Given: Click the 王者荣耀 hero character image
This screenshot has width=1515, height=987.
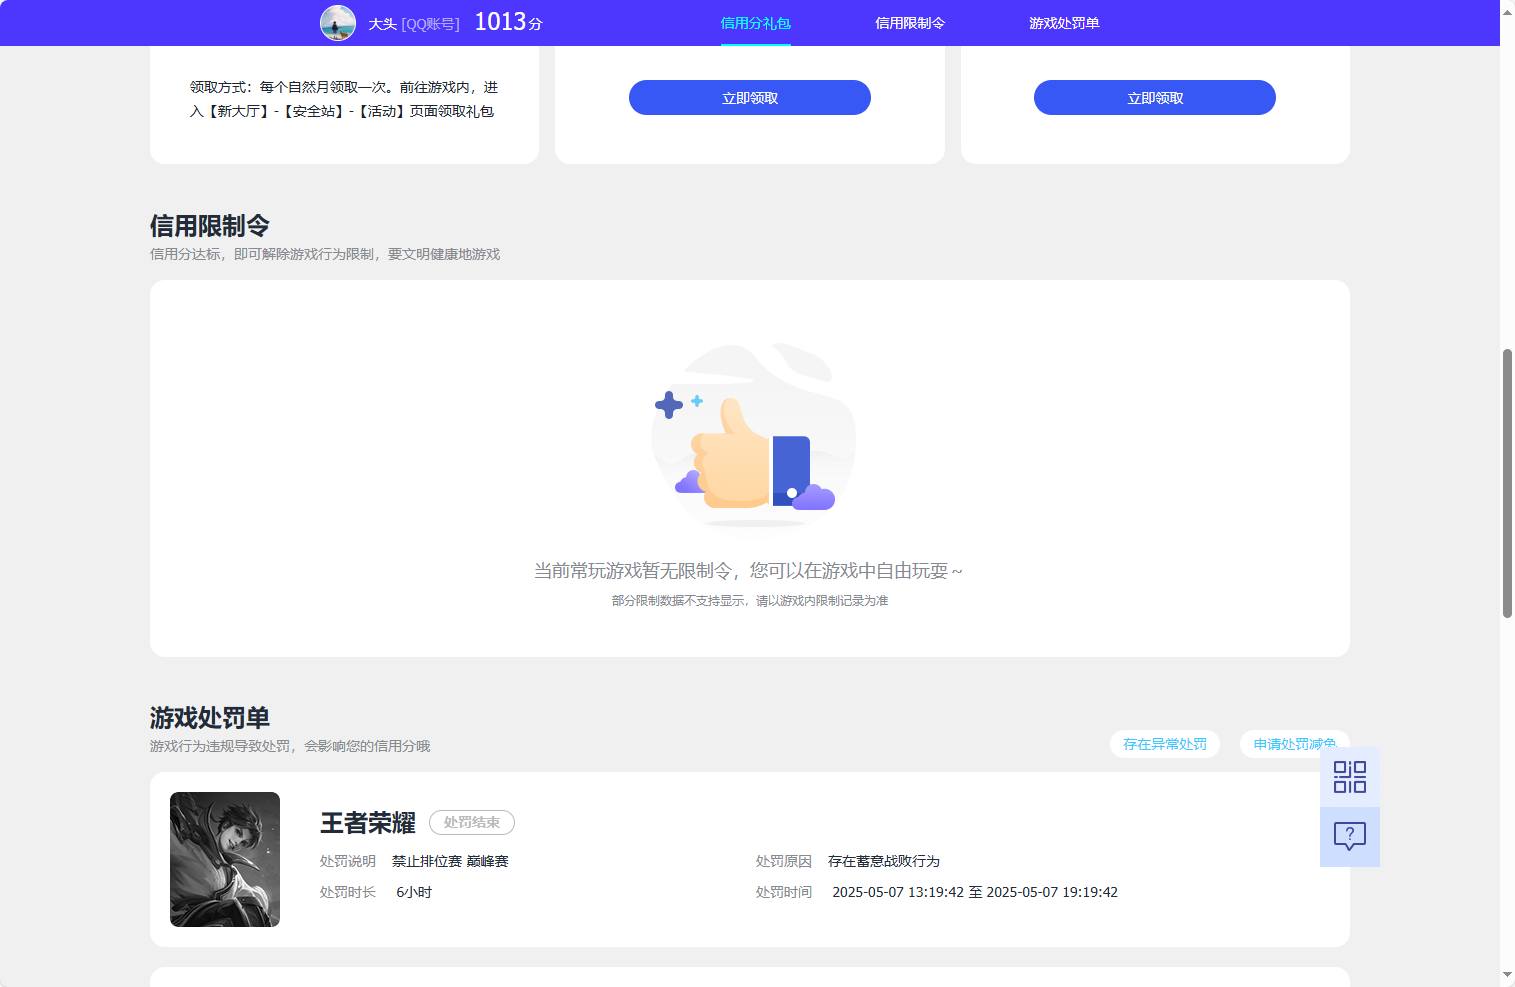Looking at the screenshot, I should click(224, 859).
